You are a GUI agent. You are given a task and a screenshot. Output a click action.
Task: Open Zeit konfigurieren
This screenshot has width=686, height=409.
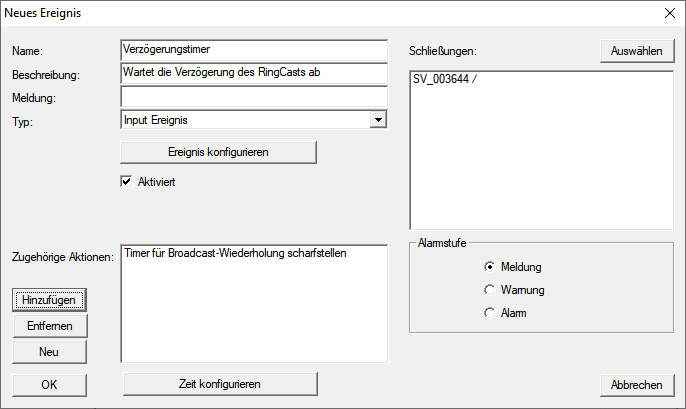coord(219,384)
